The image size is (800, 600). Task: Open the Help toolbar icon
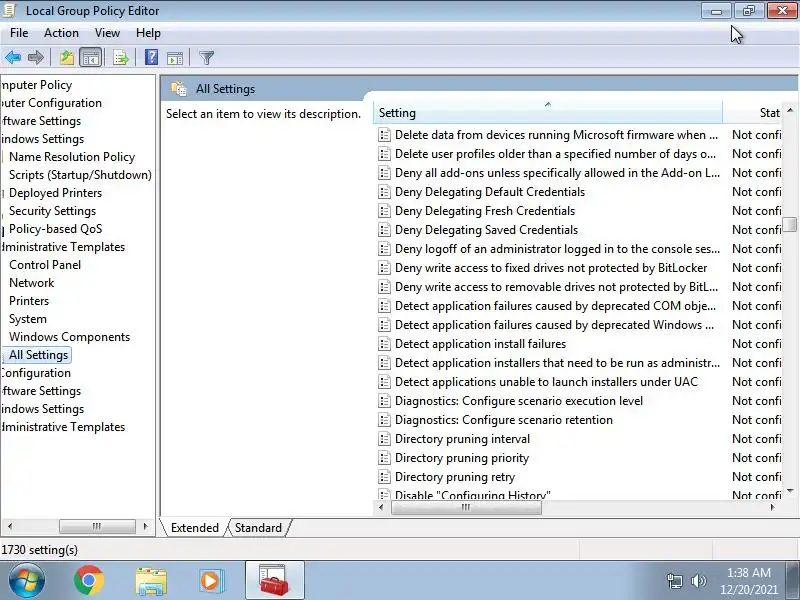coord(151,57)
